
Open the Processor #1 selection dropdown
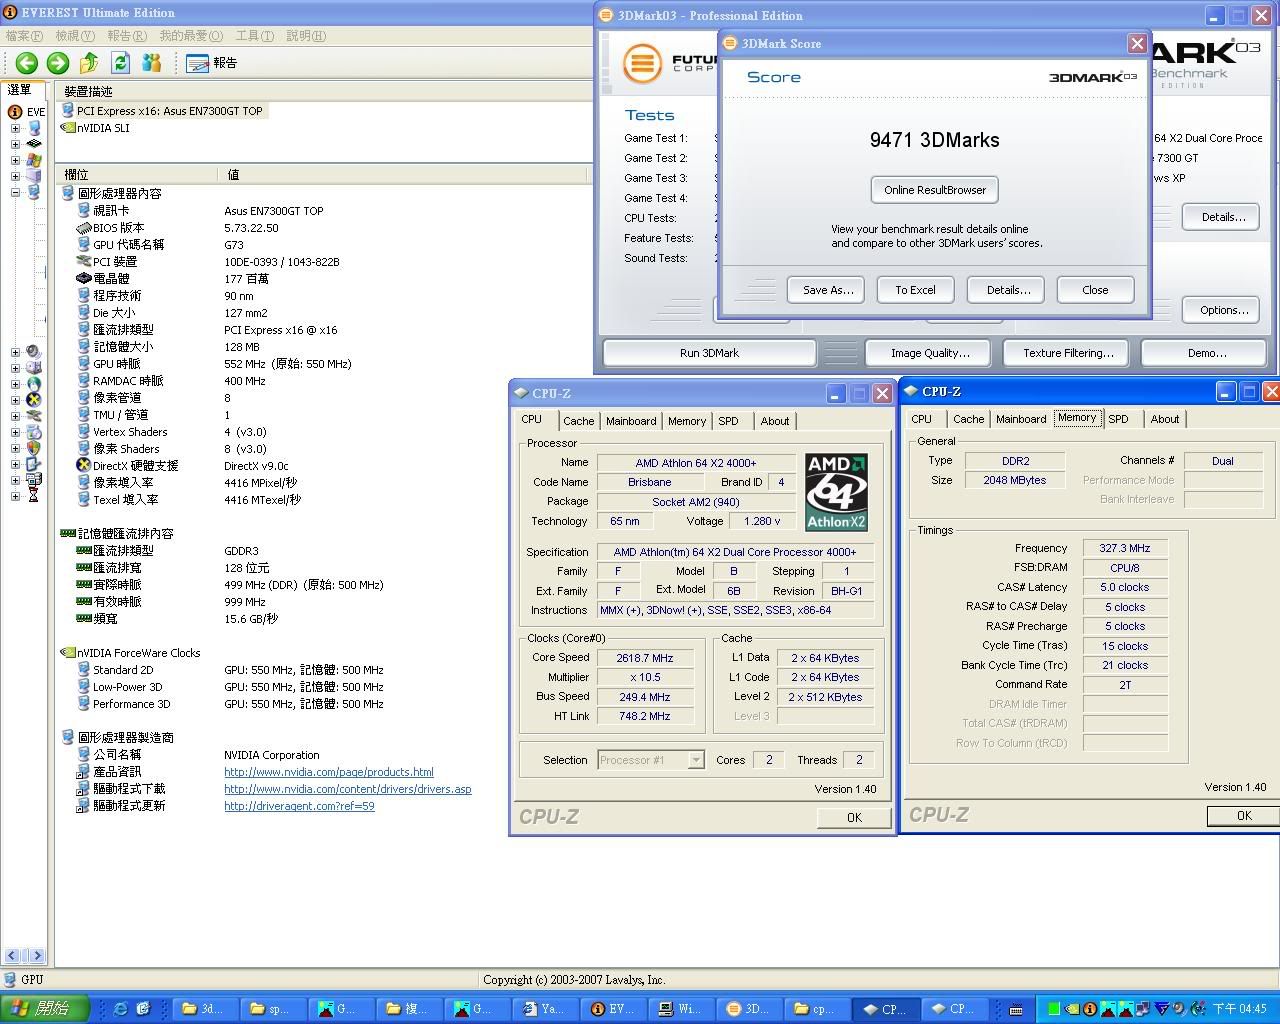pyautogui.click(x=696, y=760)
